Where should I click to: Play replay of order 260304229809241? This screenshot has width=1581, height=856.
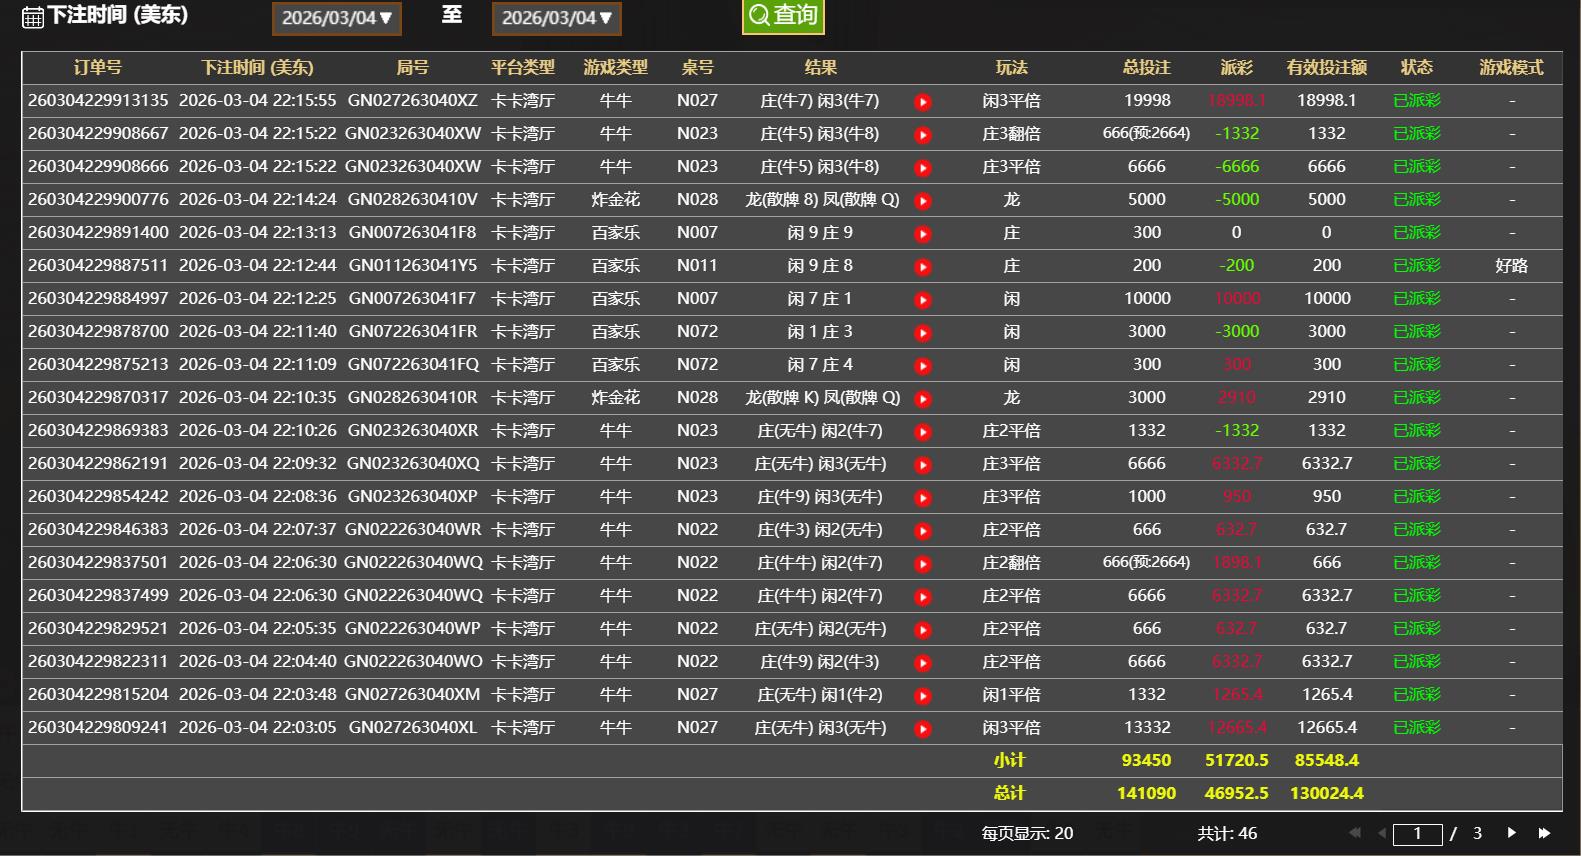[922, 729]
